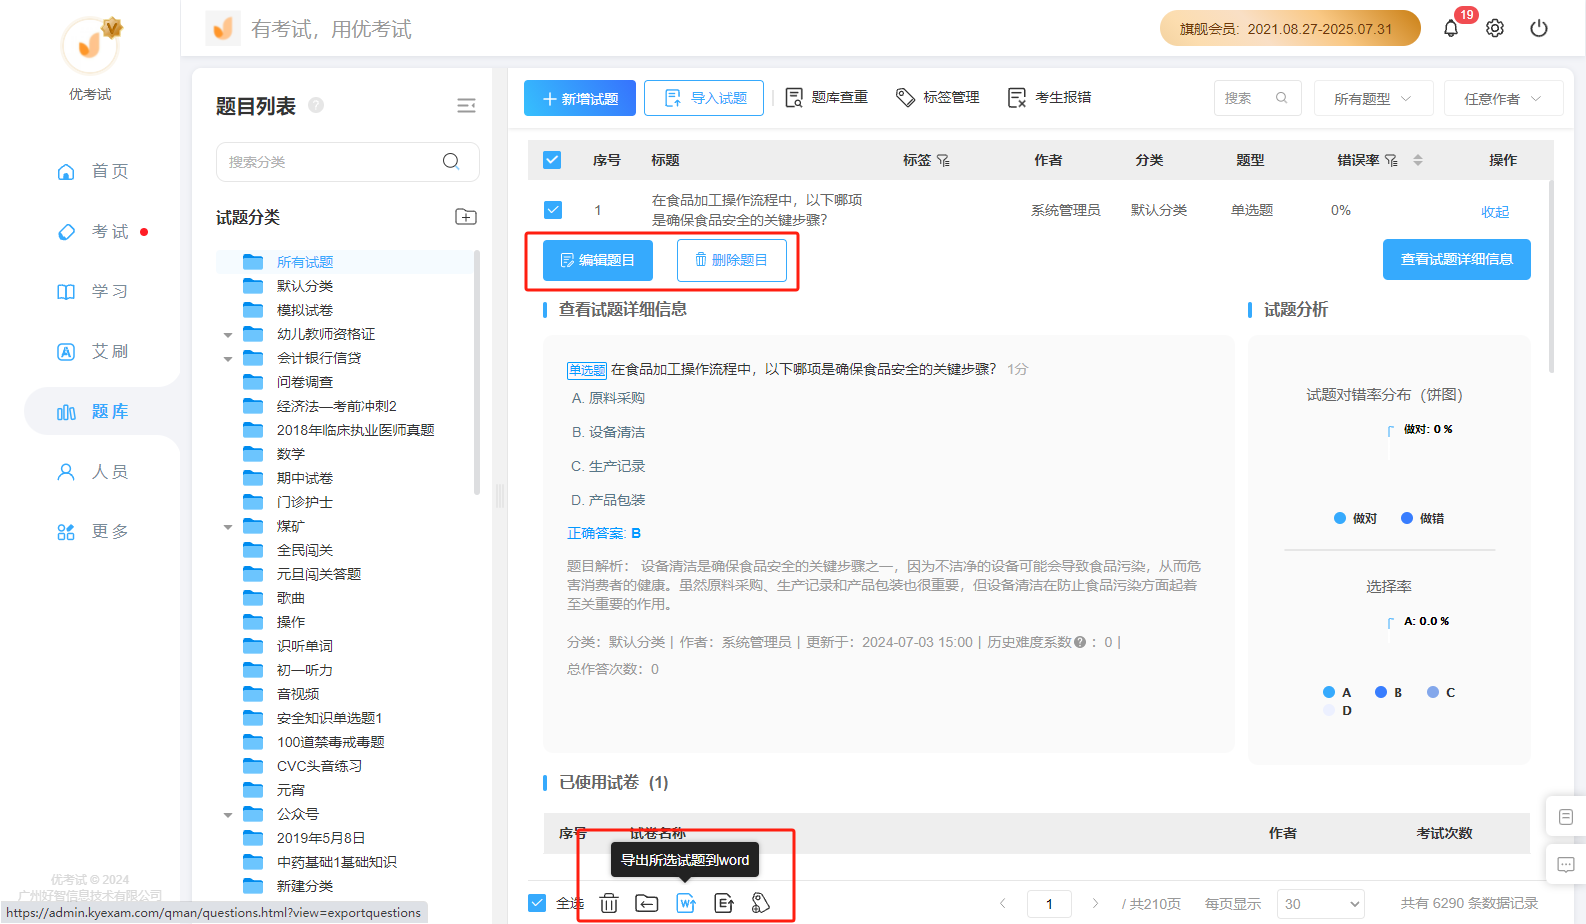Toggle option D legend in 选择率 chart
Screen dimensions: 1586x924
(1337, 710)
